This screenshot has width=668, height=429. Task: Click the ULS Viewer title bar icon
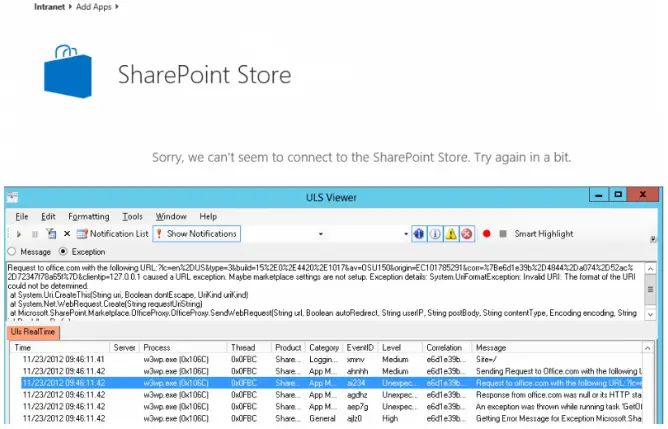[x=13, y=197]
